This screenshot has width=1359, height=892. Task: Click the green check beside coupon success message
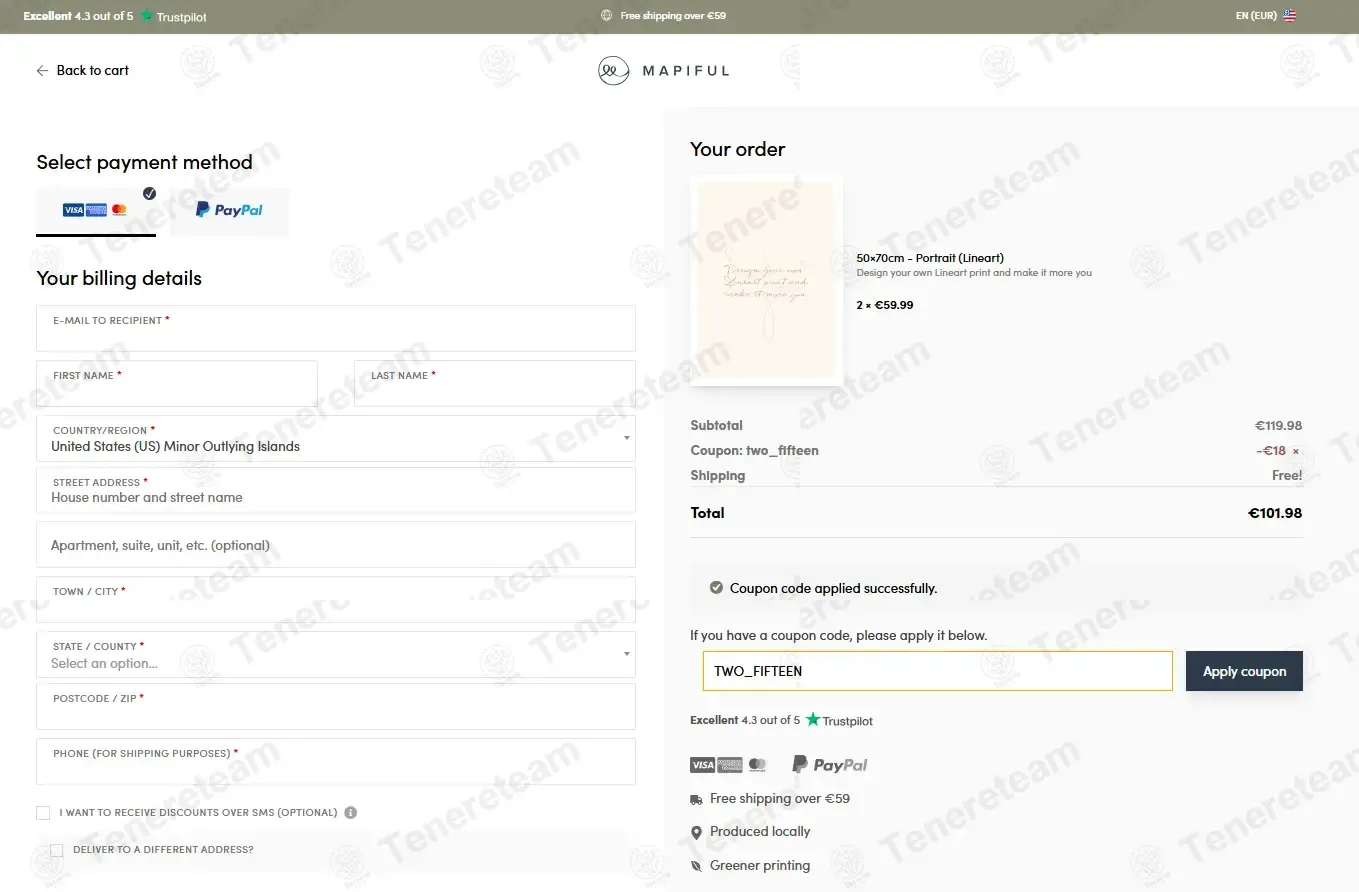716,588
